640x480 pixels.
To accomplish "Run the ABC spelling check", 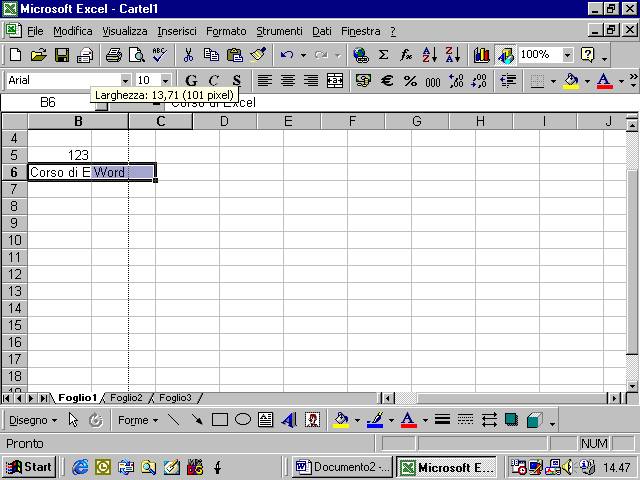I will (160, 55).
